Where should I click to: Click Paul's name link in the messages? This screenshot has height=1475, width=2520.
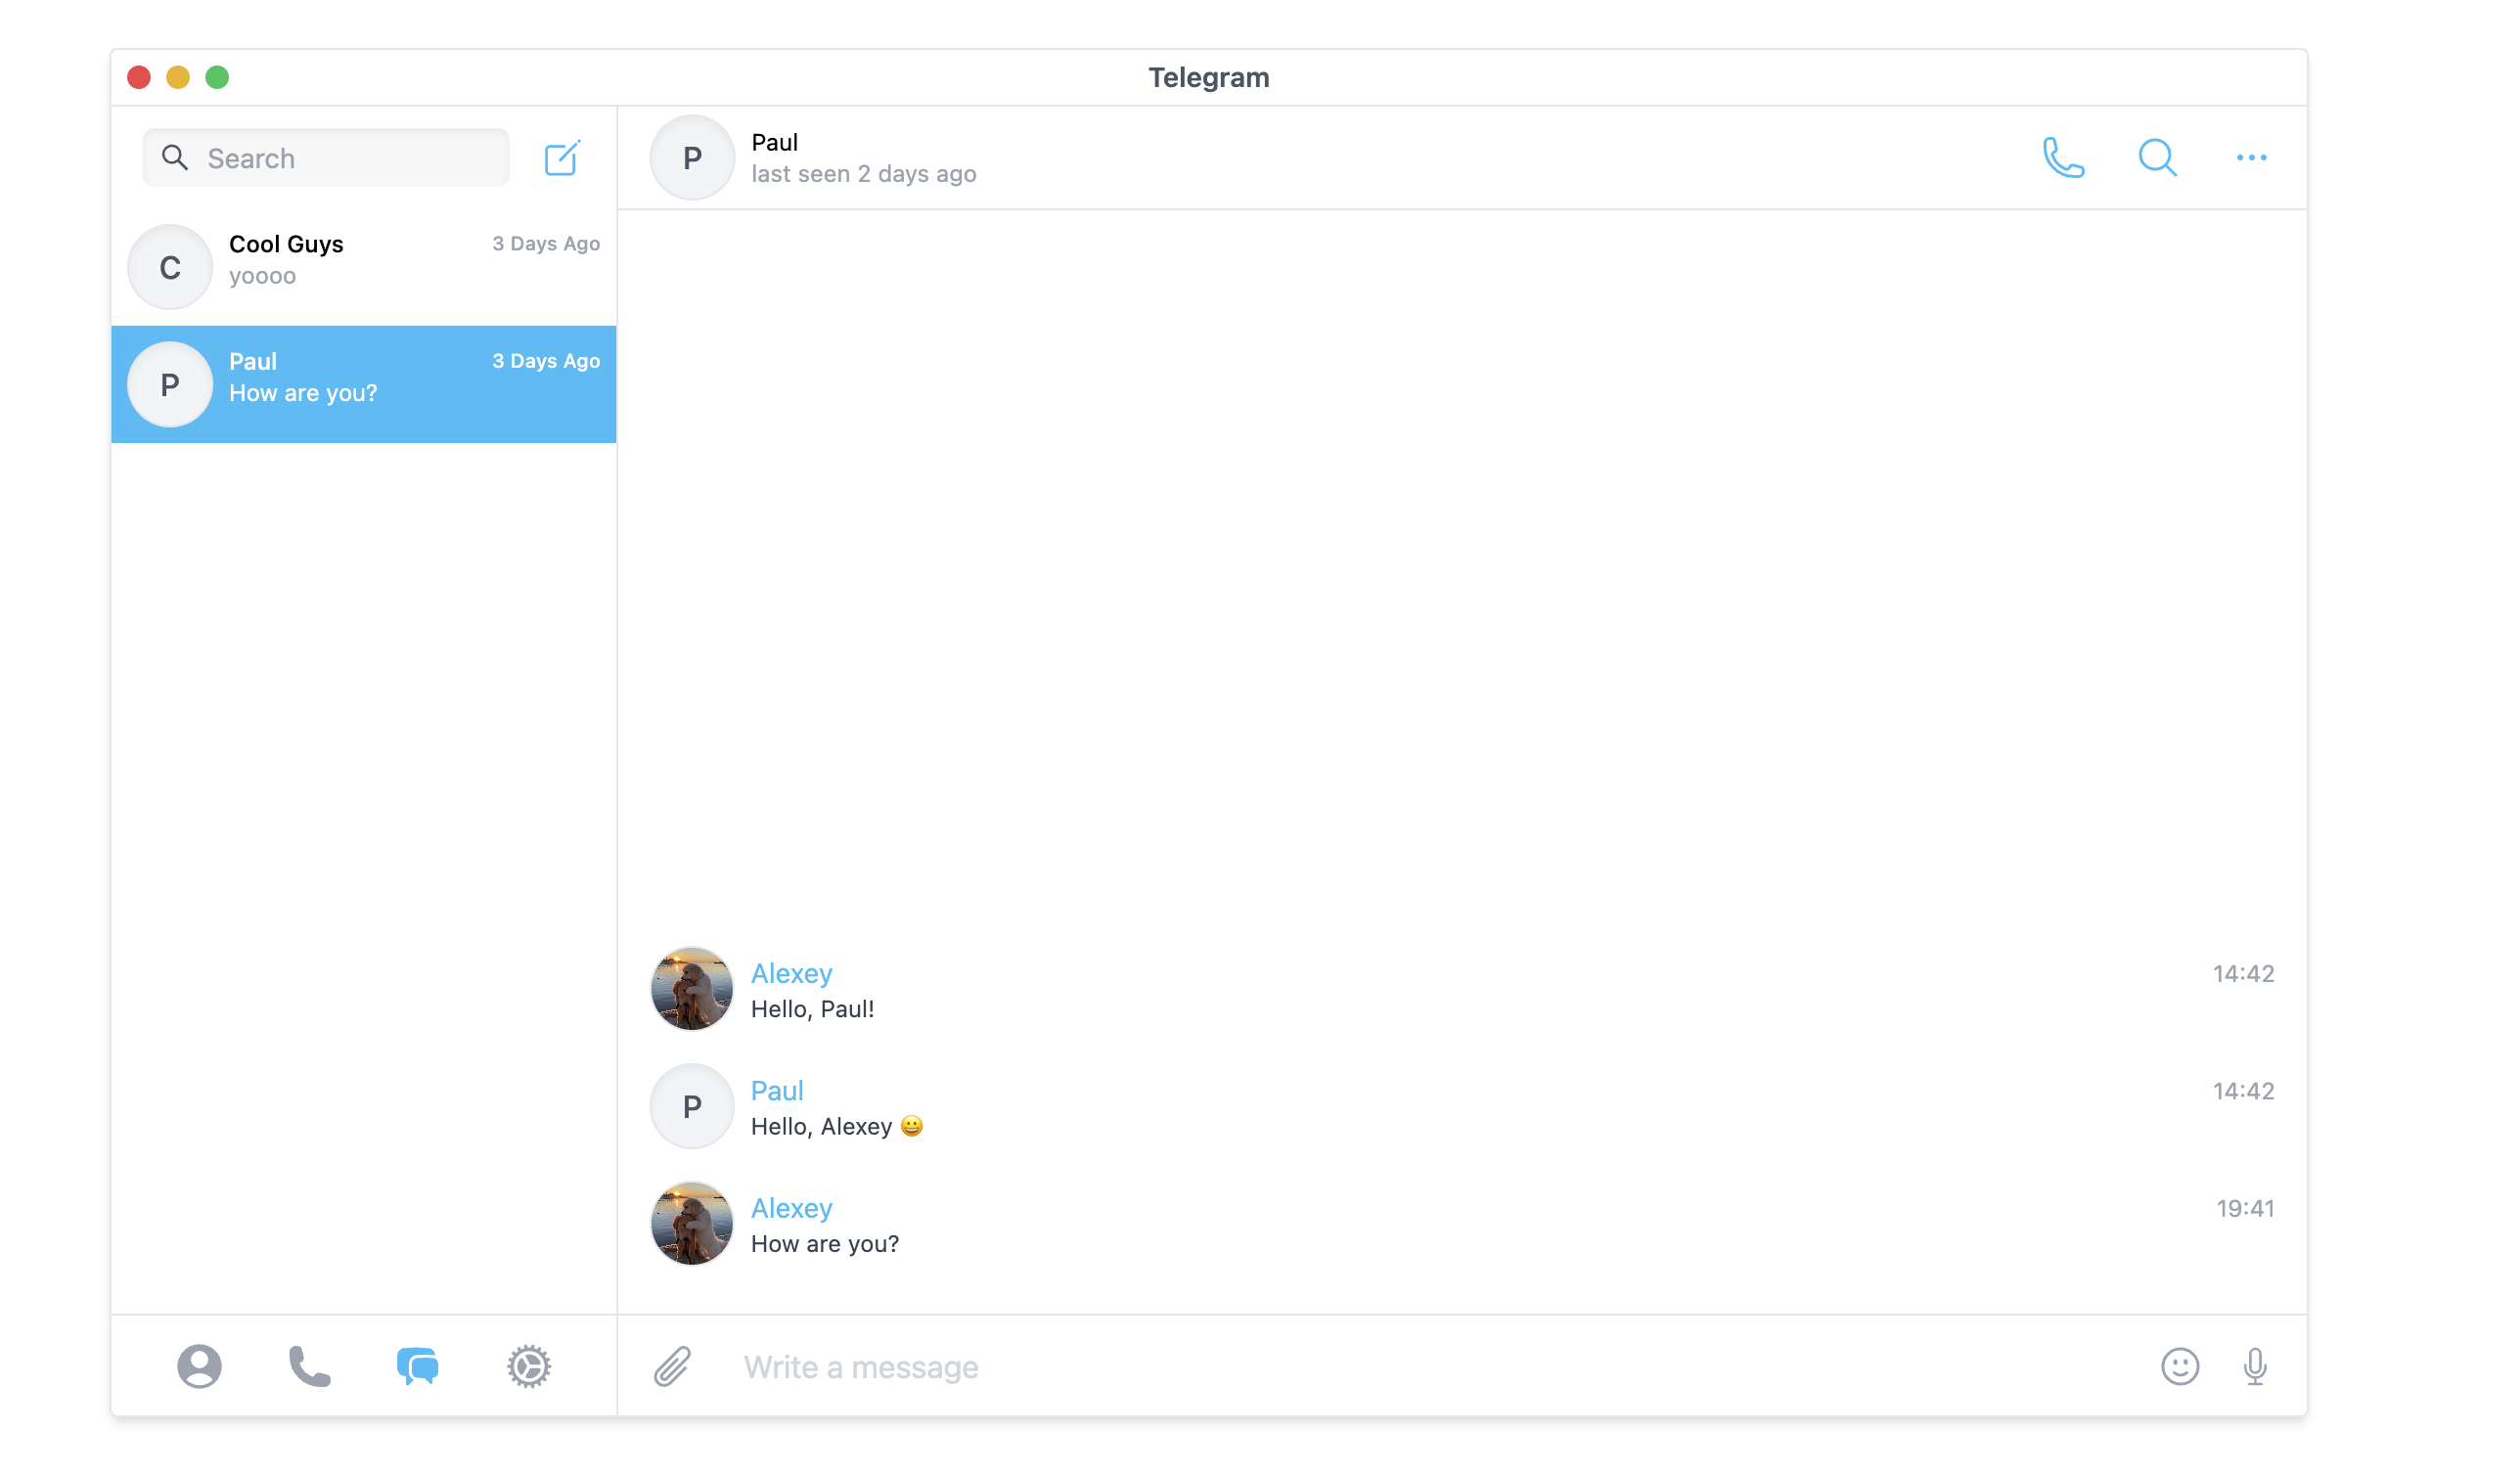pyautogui.click(x=777, y=1090)
